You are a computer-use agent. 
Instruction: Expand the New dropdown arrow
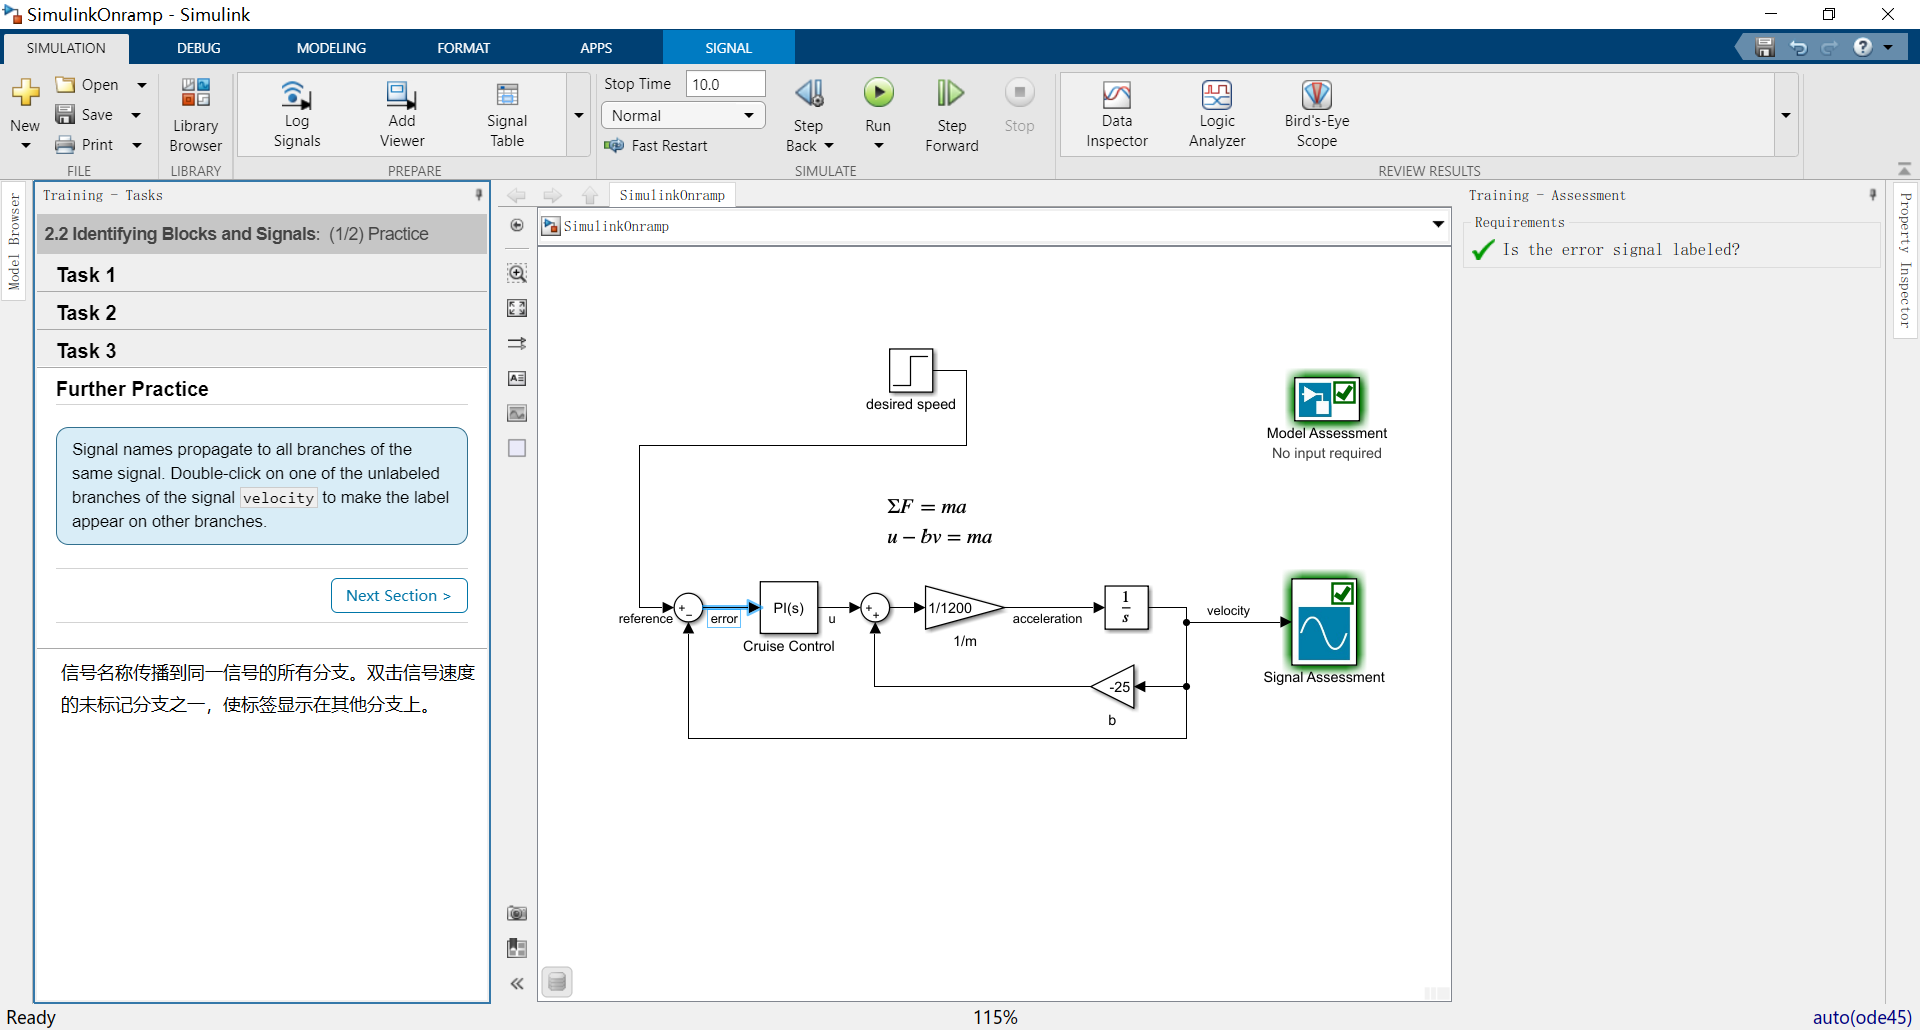(26, 146)
